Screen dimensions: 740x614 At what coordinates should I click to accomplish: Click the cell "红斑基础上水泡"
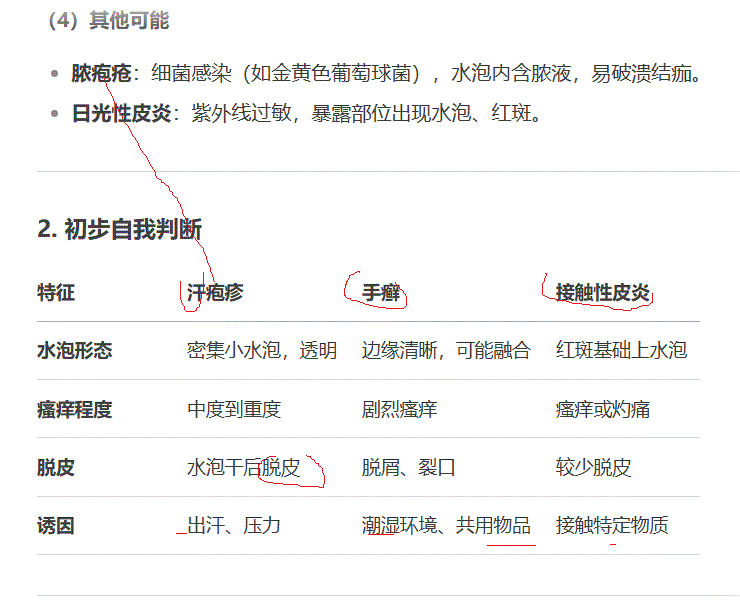point(621,351)
